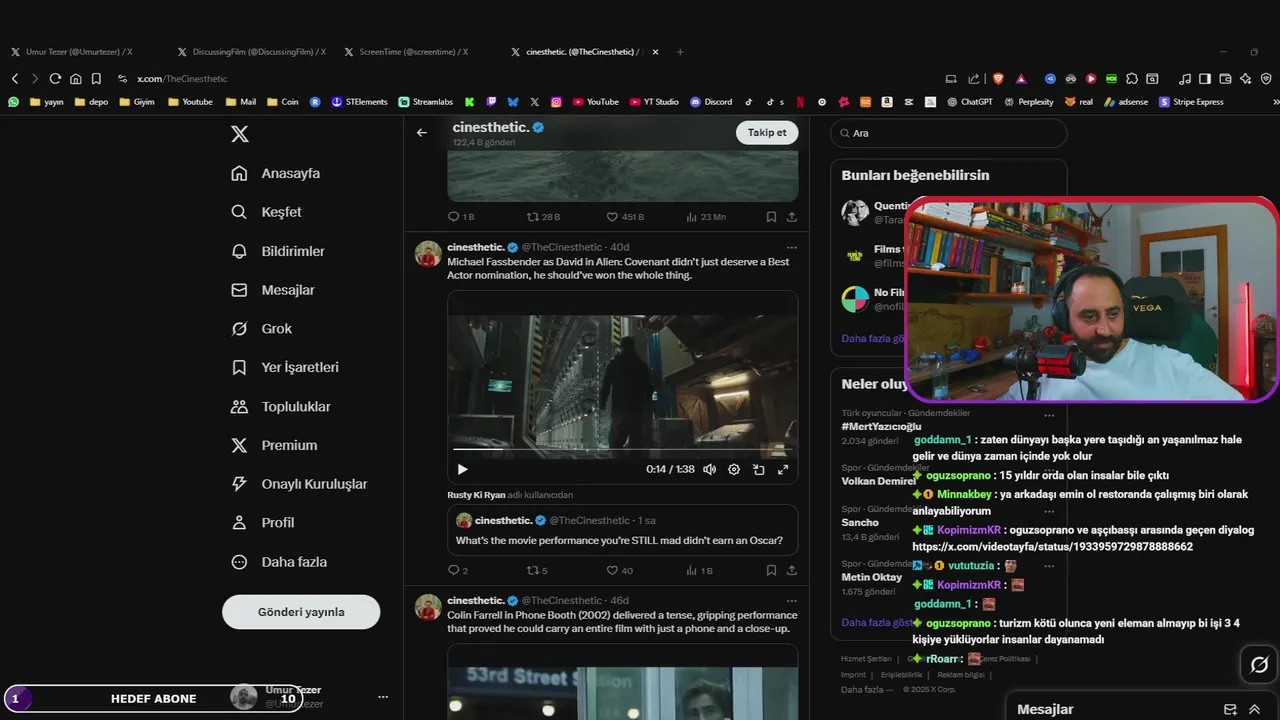Toggle picture-in-picture on video player
Screen dimensions: 1280x720
[x=759, y=469]
